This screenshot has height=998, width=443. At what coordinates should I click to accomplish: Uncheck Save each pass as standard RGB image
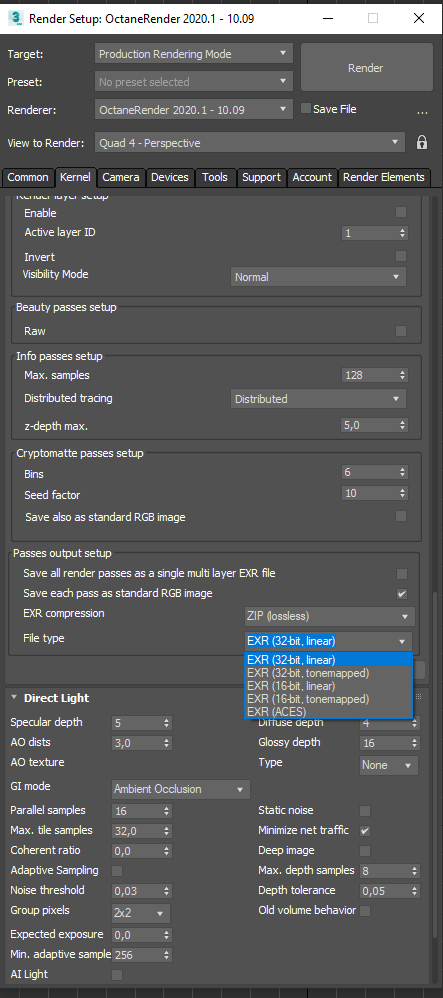[402, 594]
